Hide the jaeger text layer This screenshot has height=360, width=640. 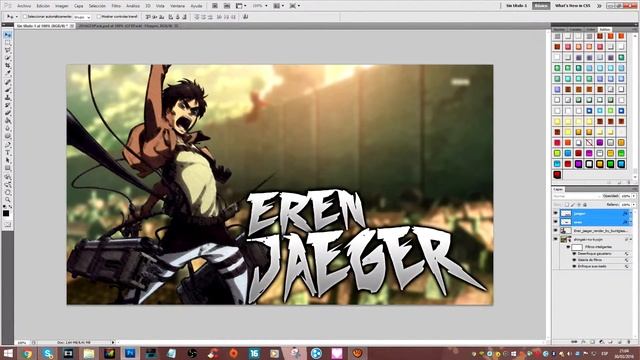[x=555, y=213]
